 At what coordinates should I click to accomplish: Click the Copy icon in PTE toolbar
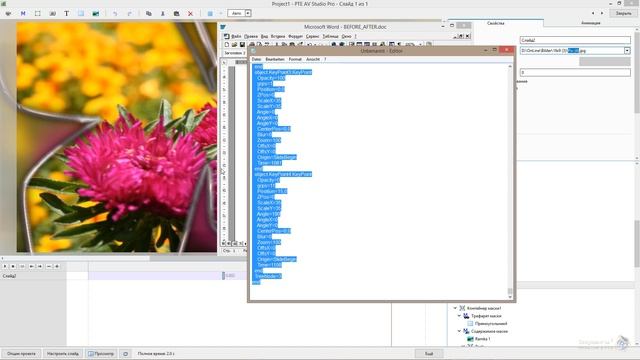149,13
